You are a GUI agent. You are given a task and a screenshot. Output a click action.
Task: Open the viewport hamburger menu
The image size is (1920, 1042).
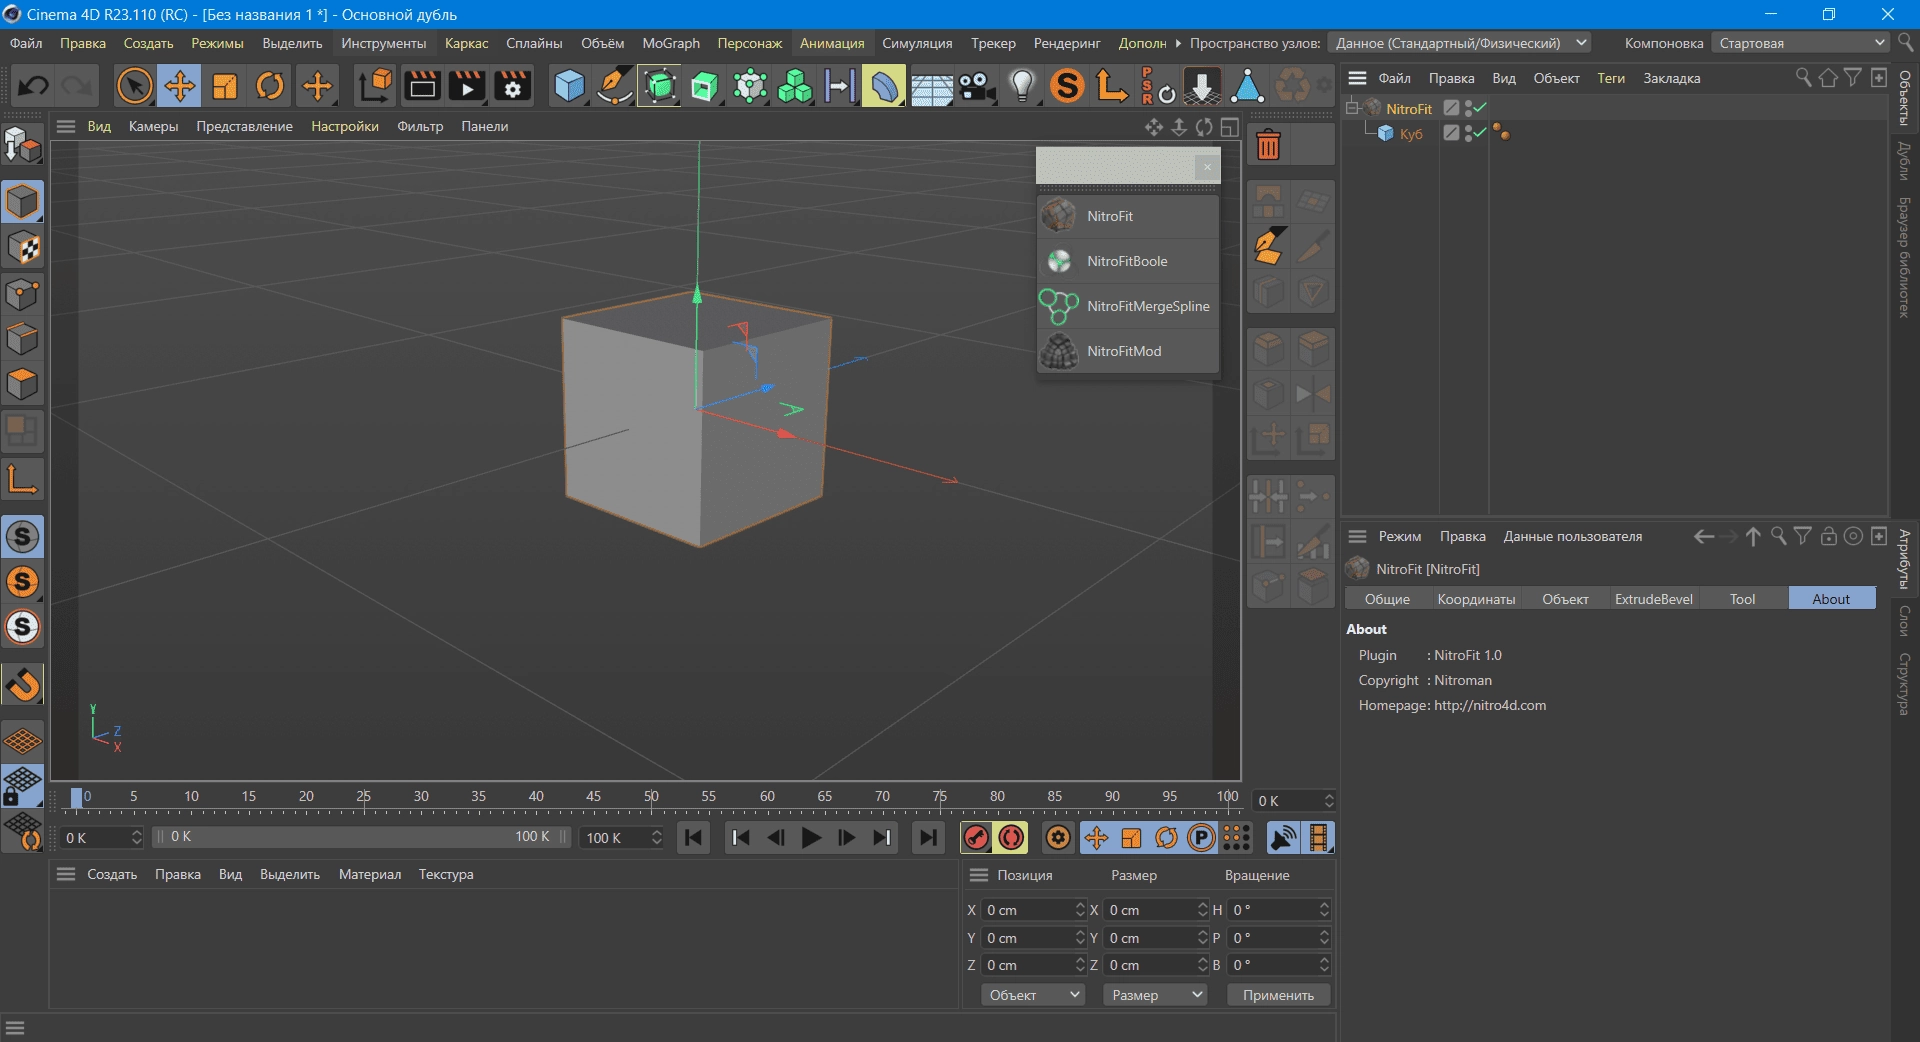pyautogui.click(x=66, y=126)
